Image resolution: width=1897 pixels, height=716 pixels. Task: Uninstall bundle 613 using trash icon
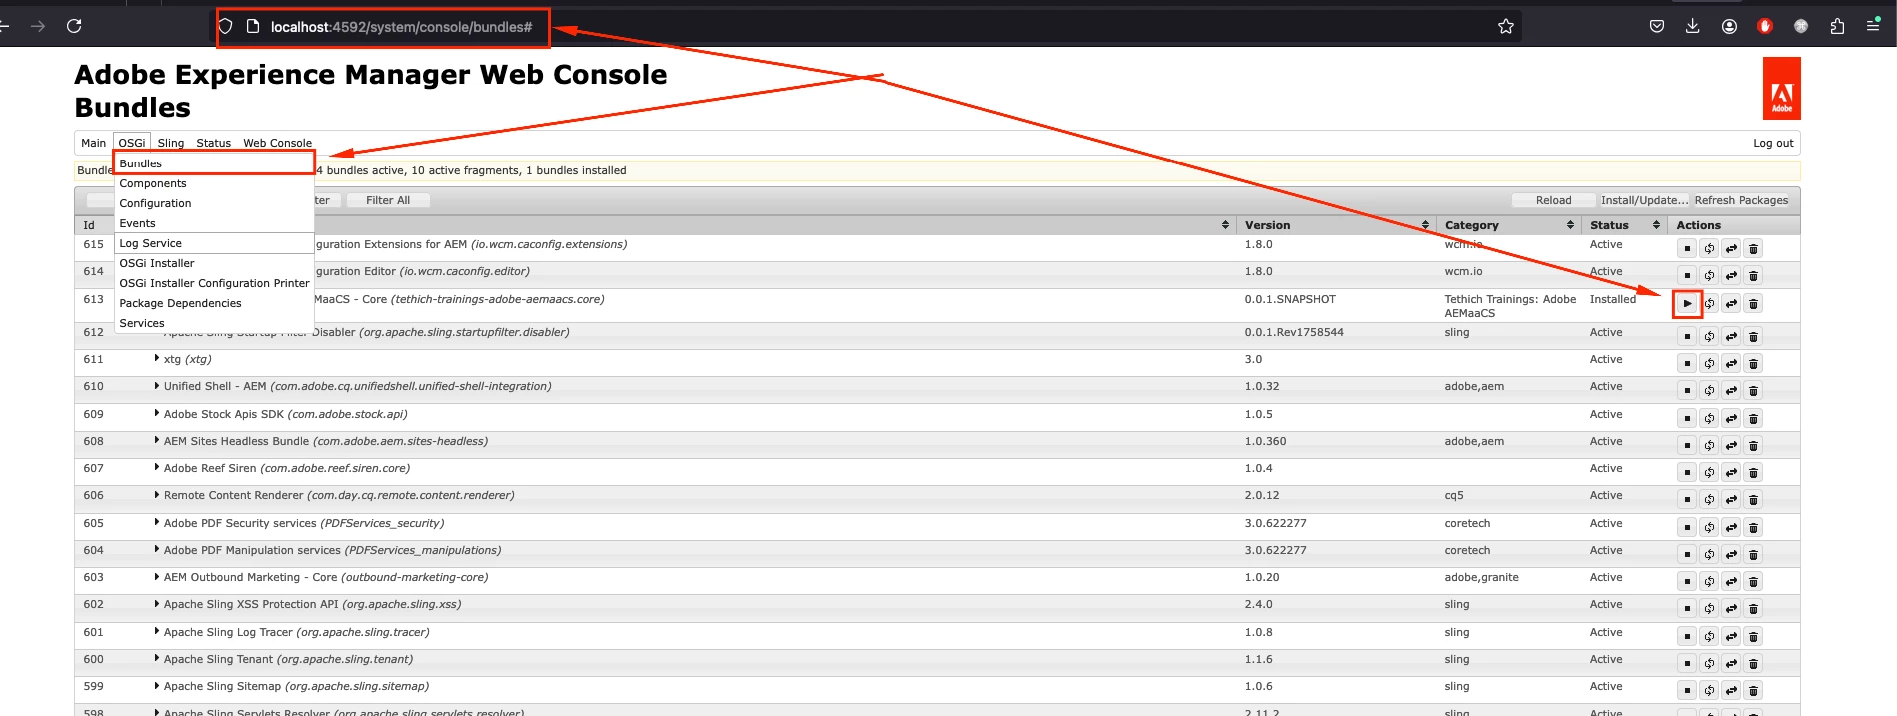click(x=1753, y=303)
